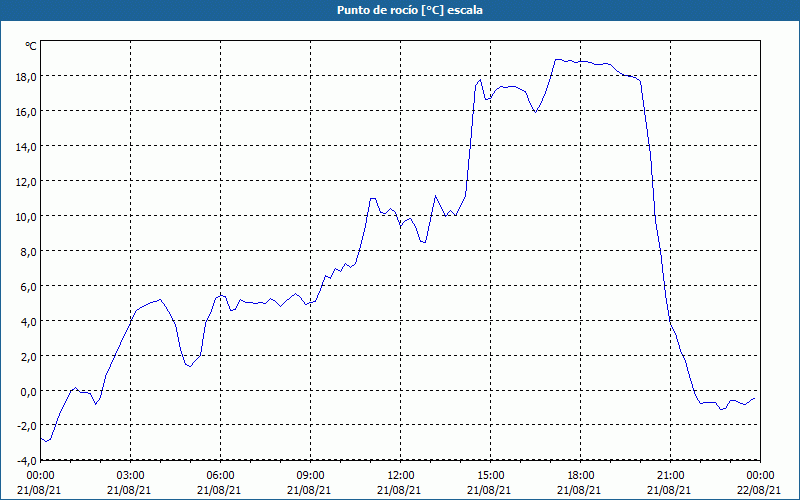Pick the 8,0 y-axis tick label
The height and width of the screenshot is (500, 800).
point(28,252)
